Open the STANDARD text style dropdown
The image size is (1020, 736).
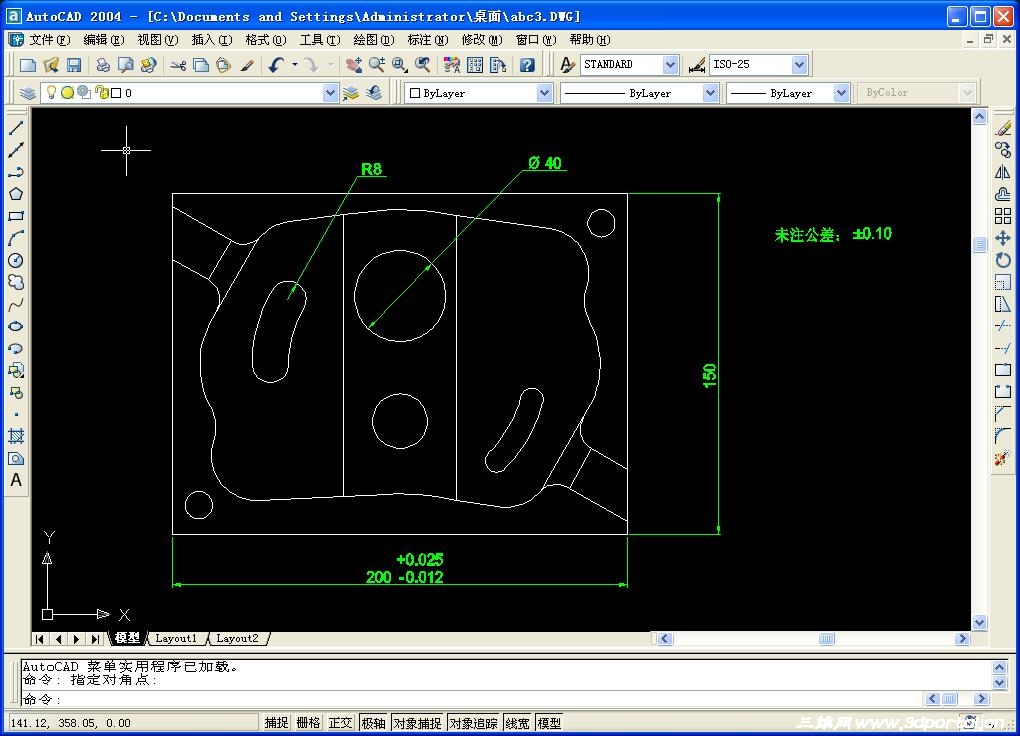[670, 64]
